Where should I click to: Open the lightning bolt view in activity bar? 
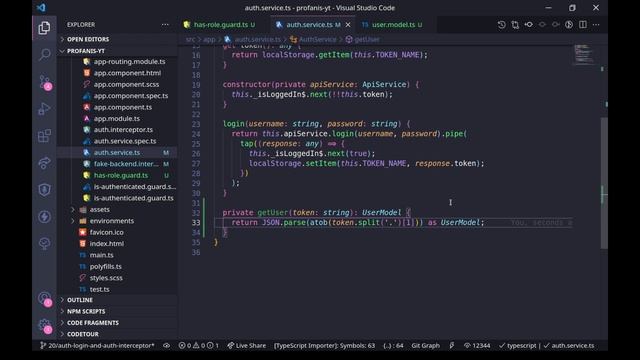(44, 217)
